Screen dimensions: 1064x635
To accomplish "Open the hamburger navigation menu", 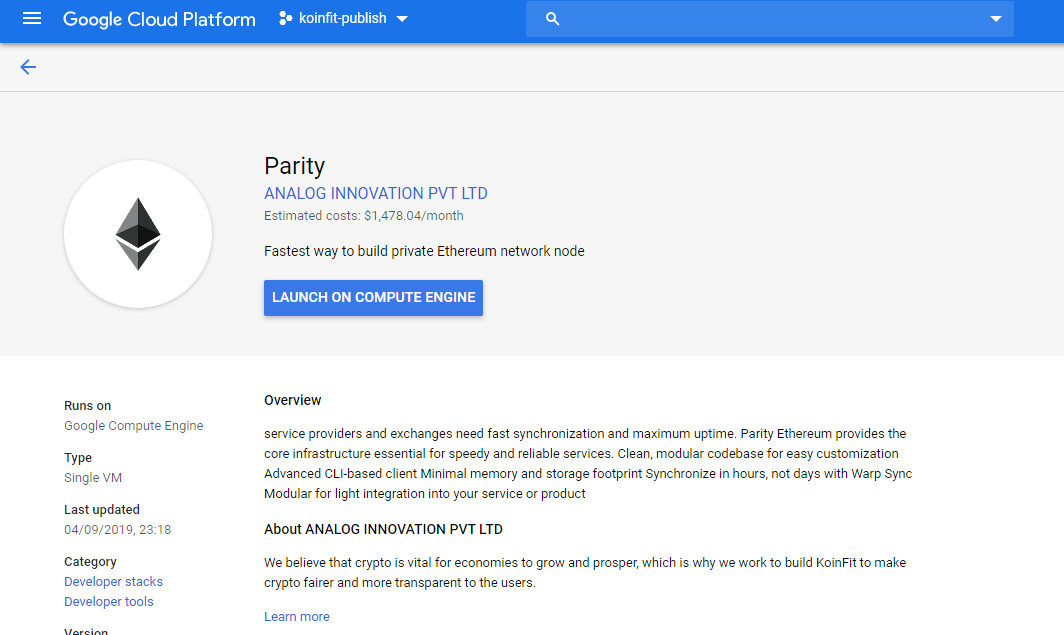I will pyautogui.click(x=32, y=18).
